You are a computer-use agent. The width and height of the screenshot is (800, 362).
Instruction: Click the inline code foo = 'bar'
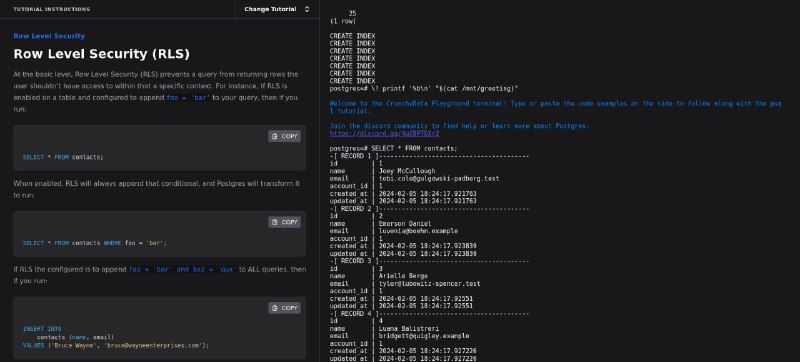click(188, 97)
